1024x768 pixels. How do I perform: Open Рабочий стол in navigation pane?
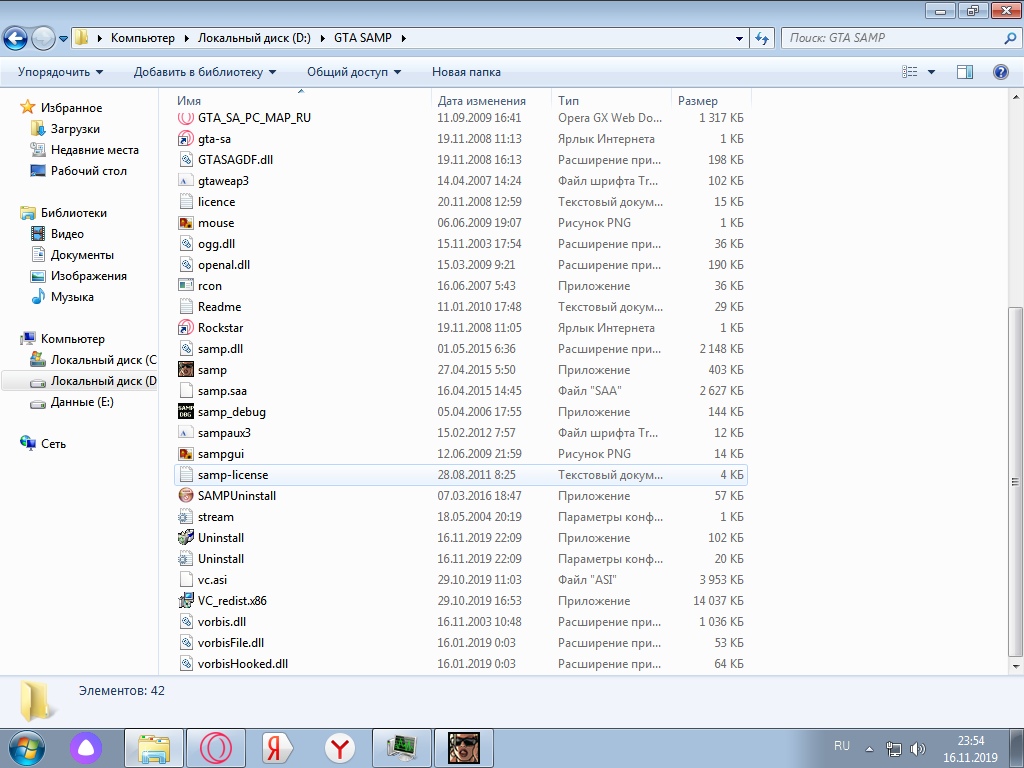point(89,170)
